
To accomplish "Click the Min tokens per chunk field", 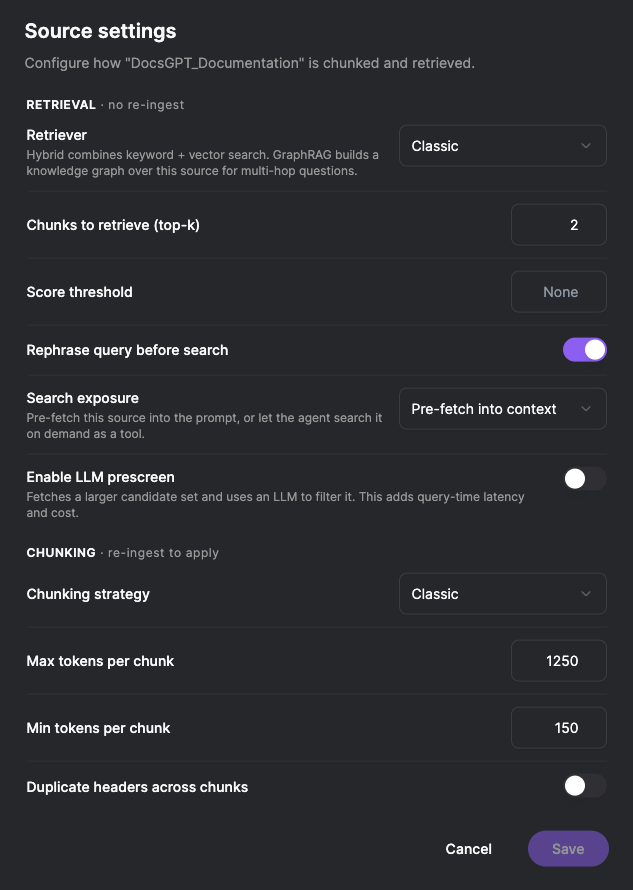I will pos(559,728).
